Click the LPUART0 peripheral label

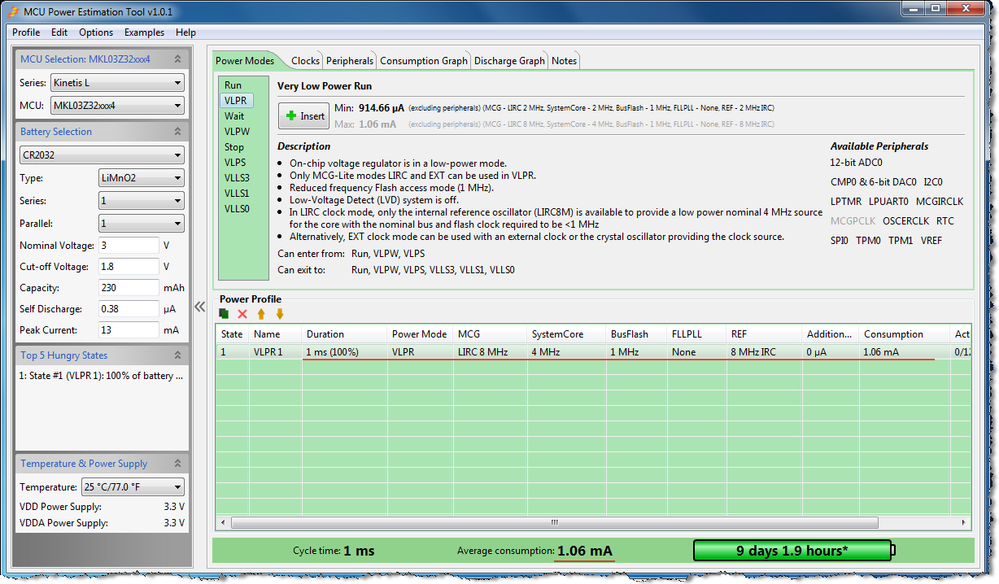pos(889,201)
